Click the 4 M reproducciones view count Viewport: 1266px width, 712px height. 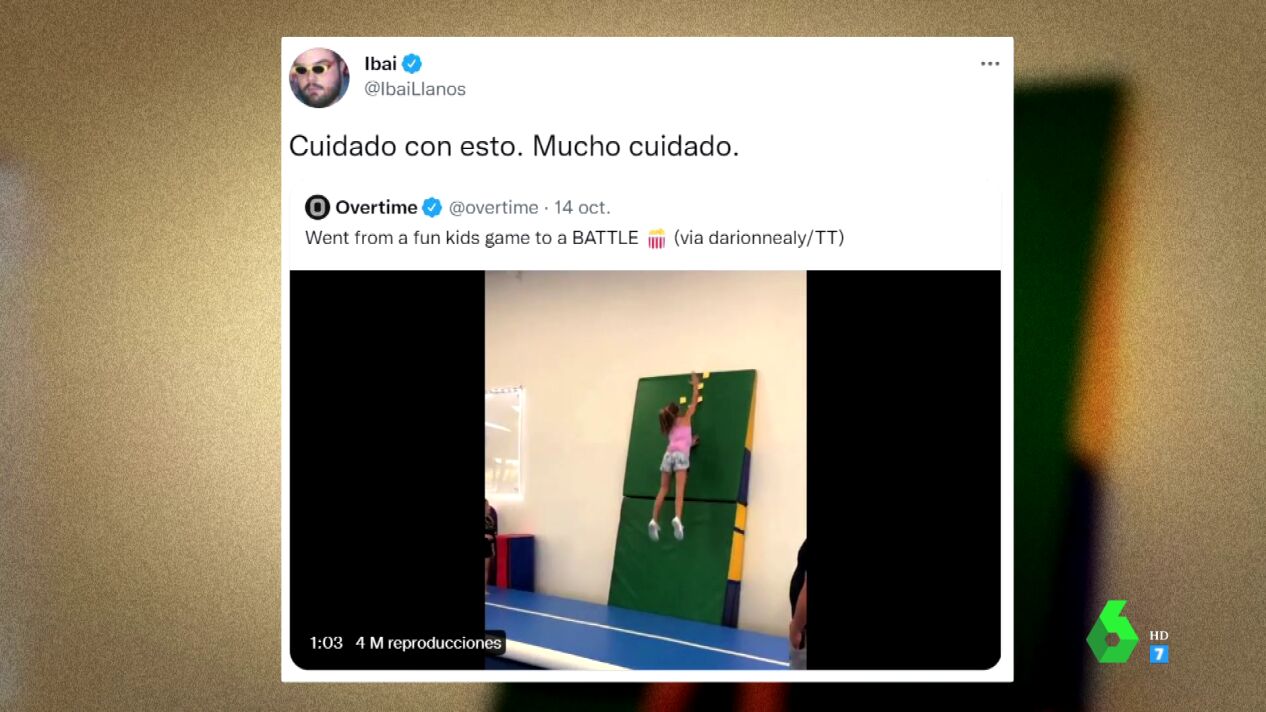428,643
